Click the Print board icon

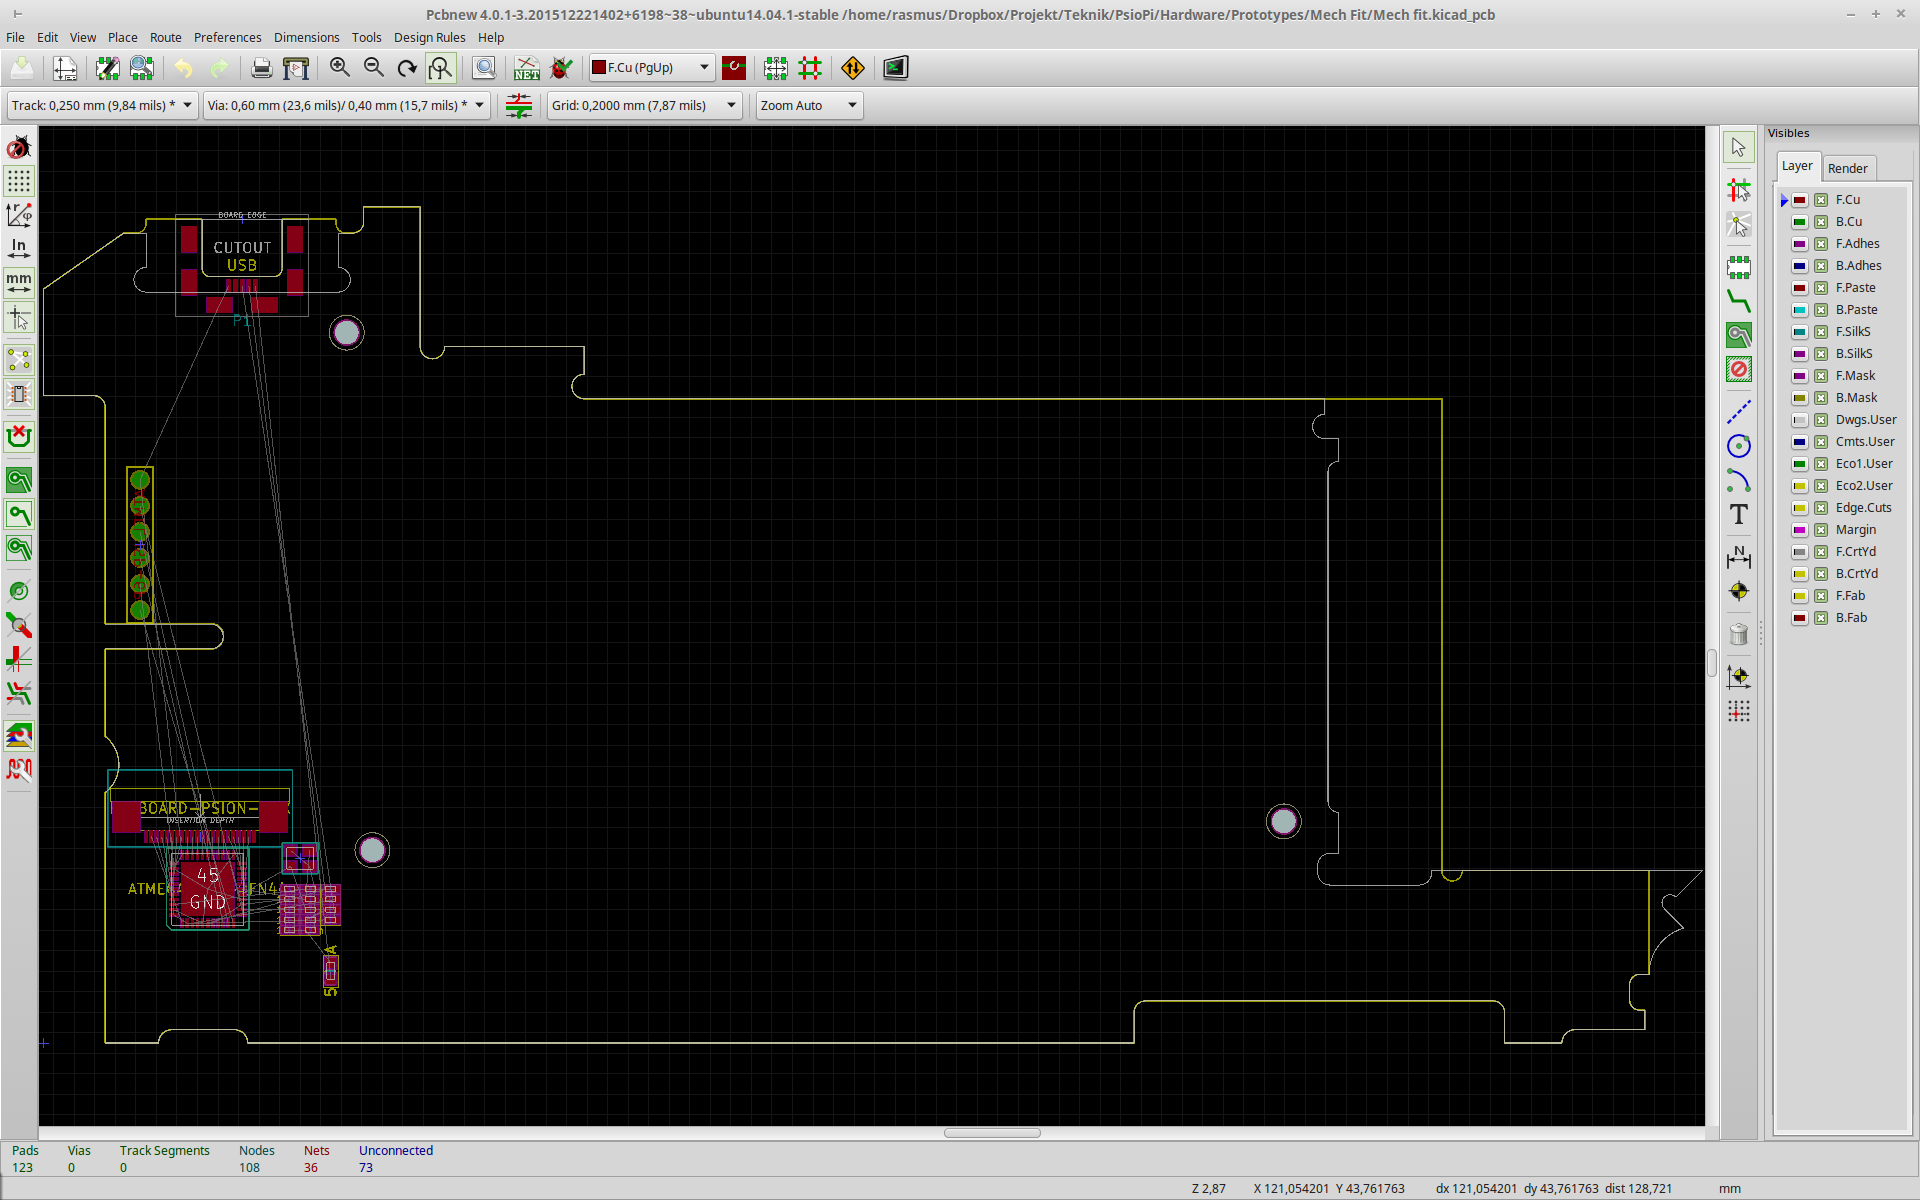tap(261, 68)
